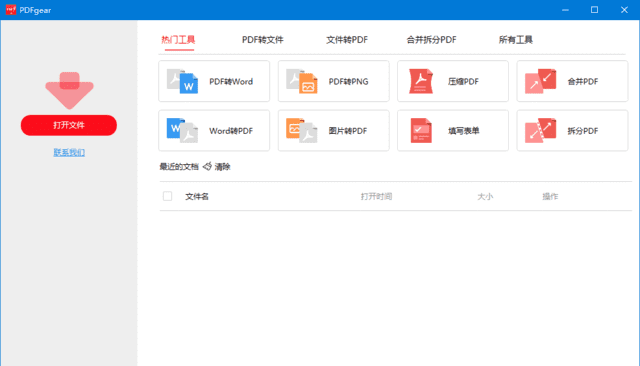Image resolution: width=640 pixels, height=366 pixels.
Task: Click the PDFgear logo in title bar
Action: click(x=11, y=10)
